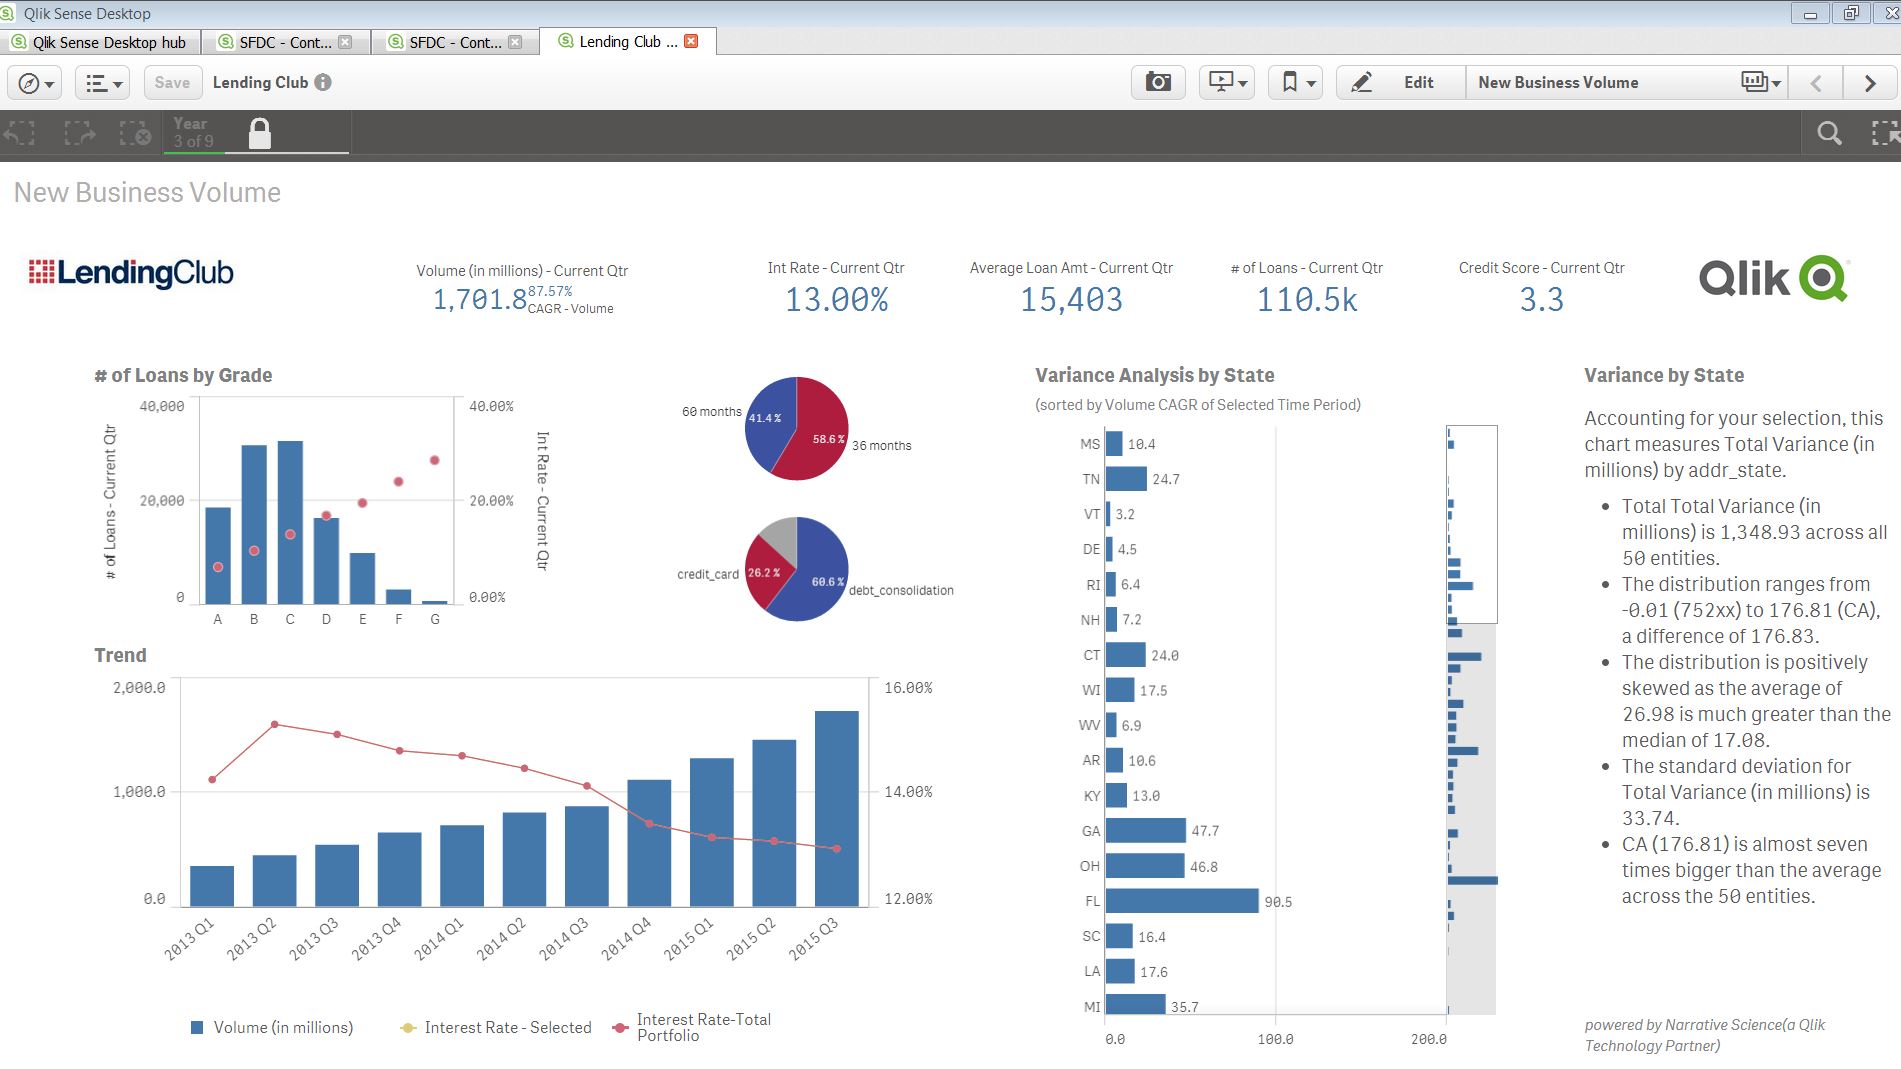
Task: Click Interest Rate - Selected legend swatch
Action: 408,1027
